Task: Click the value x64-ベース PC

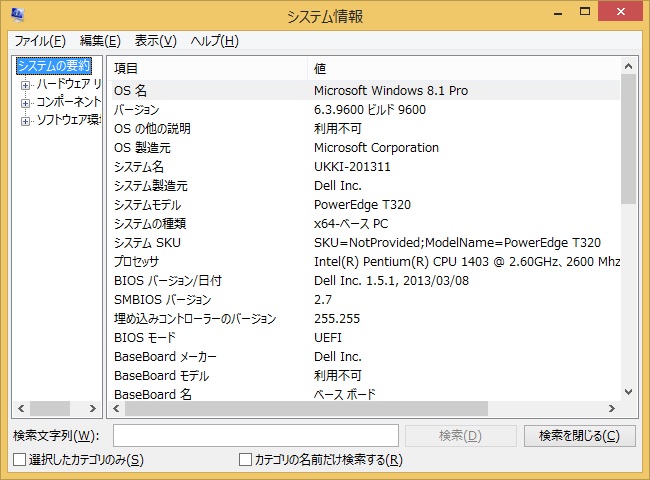Action: (x=351, y=224)
